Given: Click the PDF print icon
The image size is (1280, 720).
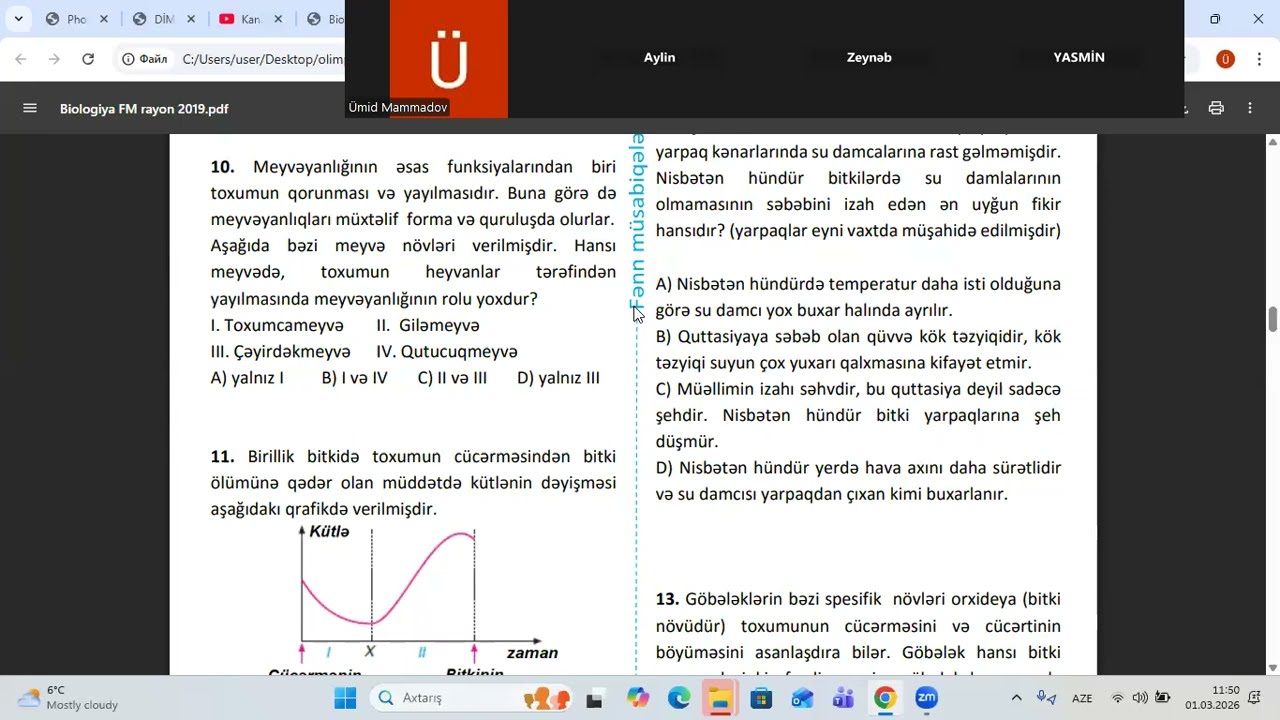Looking at the screenshot, I should tap(1216, 108).
